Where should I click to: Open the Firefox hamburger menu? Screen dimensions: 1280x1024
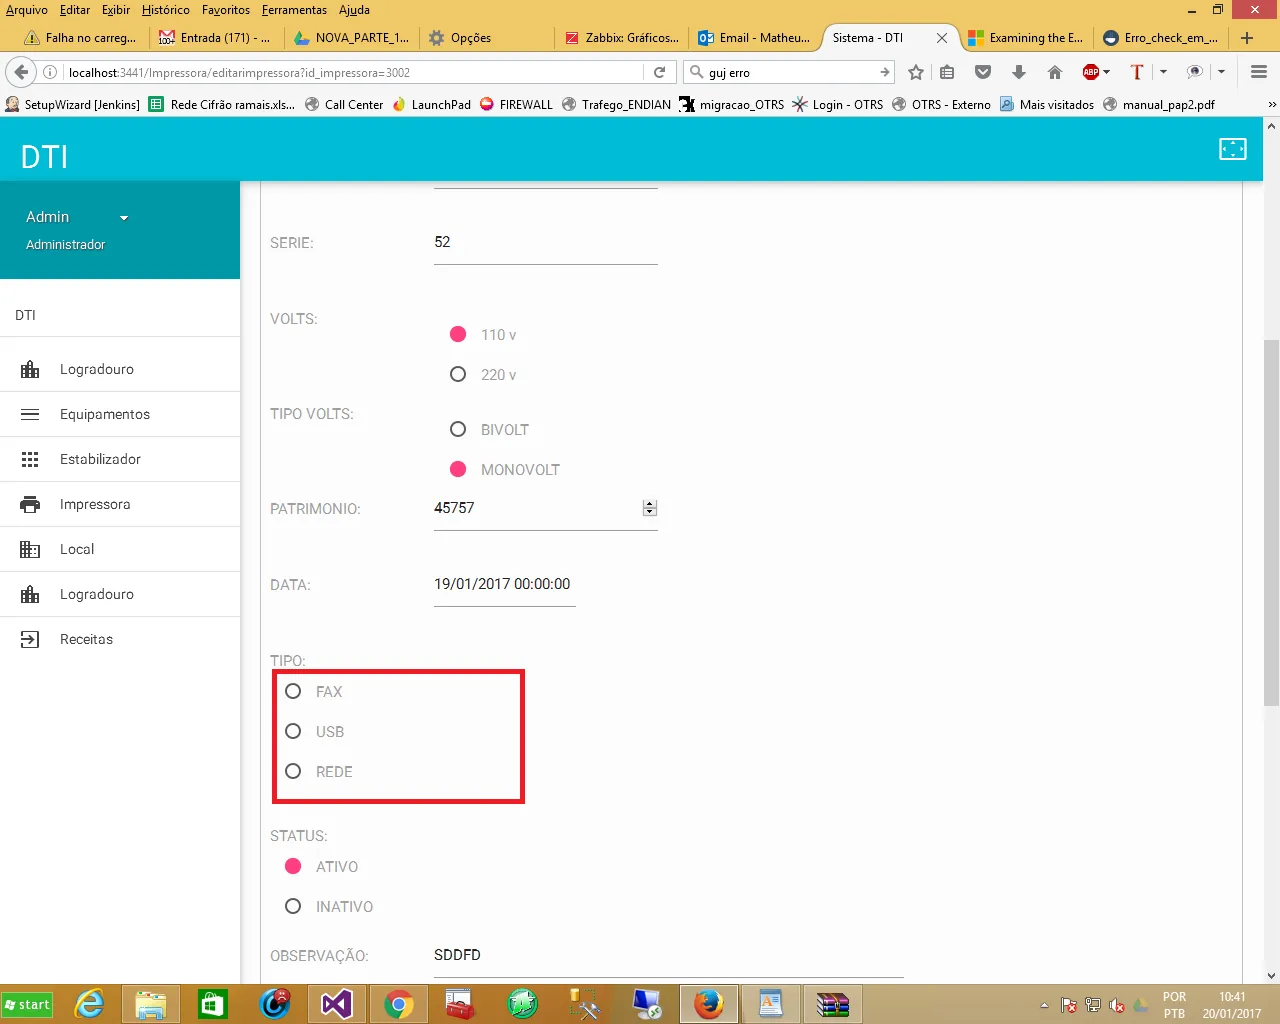click(1258, 72)
